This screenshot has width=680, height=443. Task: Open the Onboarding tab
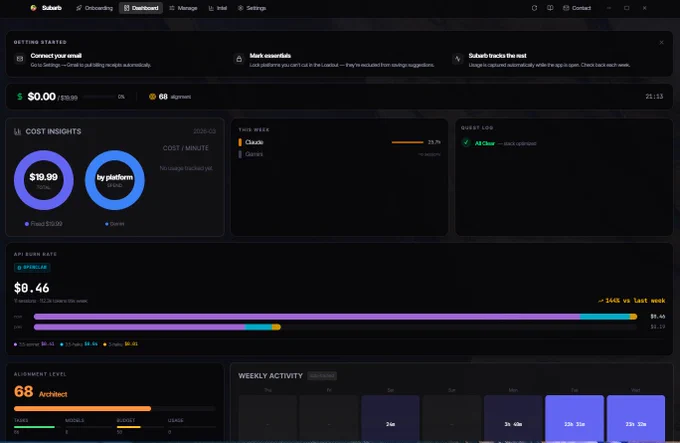coord(94,8)
